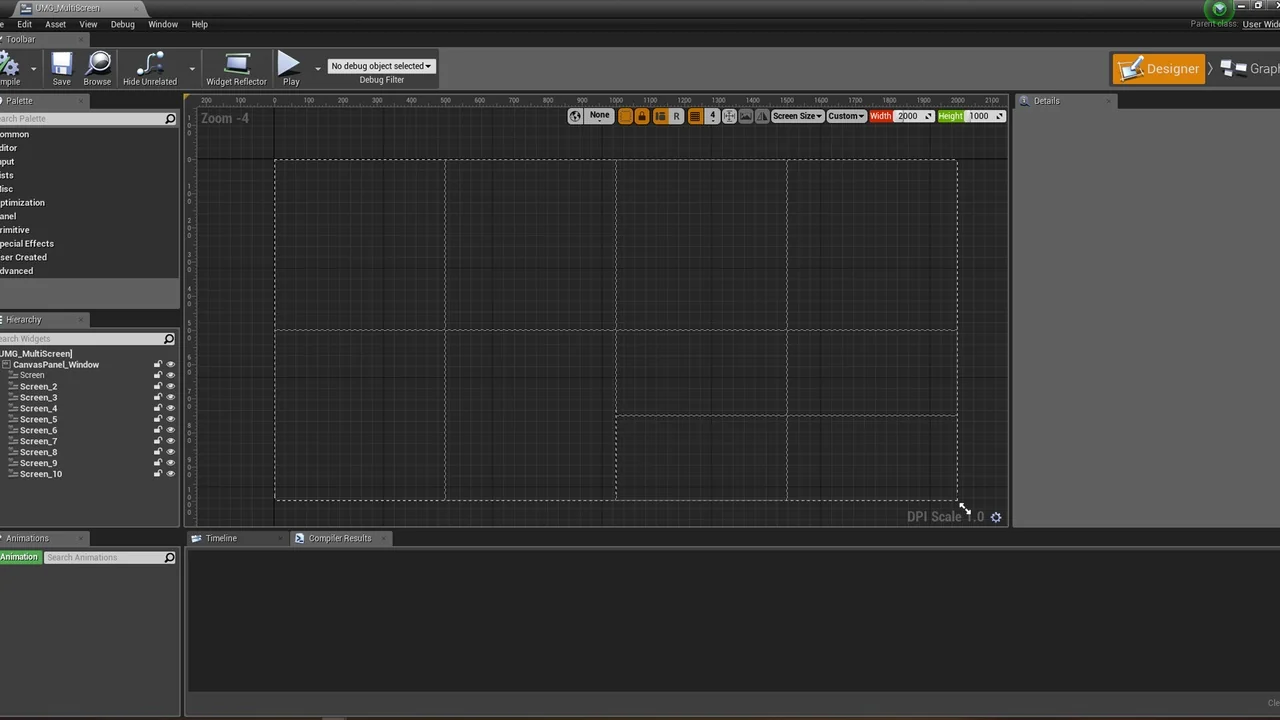Open the Debug menu
Viewport: 1280px width, 720px height.
(122, 24)
